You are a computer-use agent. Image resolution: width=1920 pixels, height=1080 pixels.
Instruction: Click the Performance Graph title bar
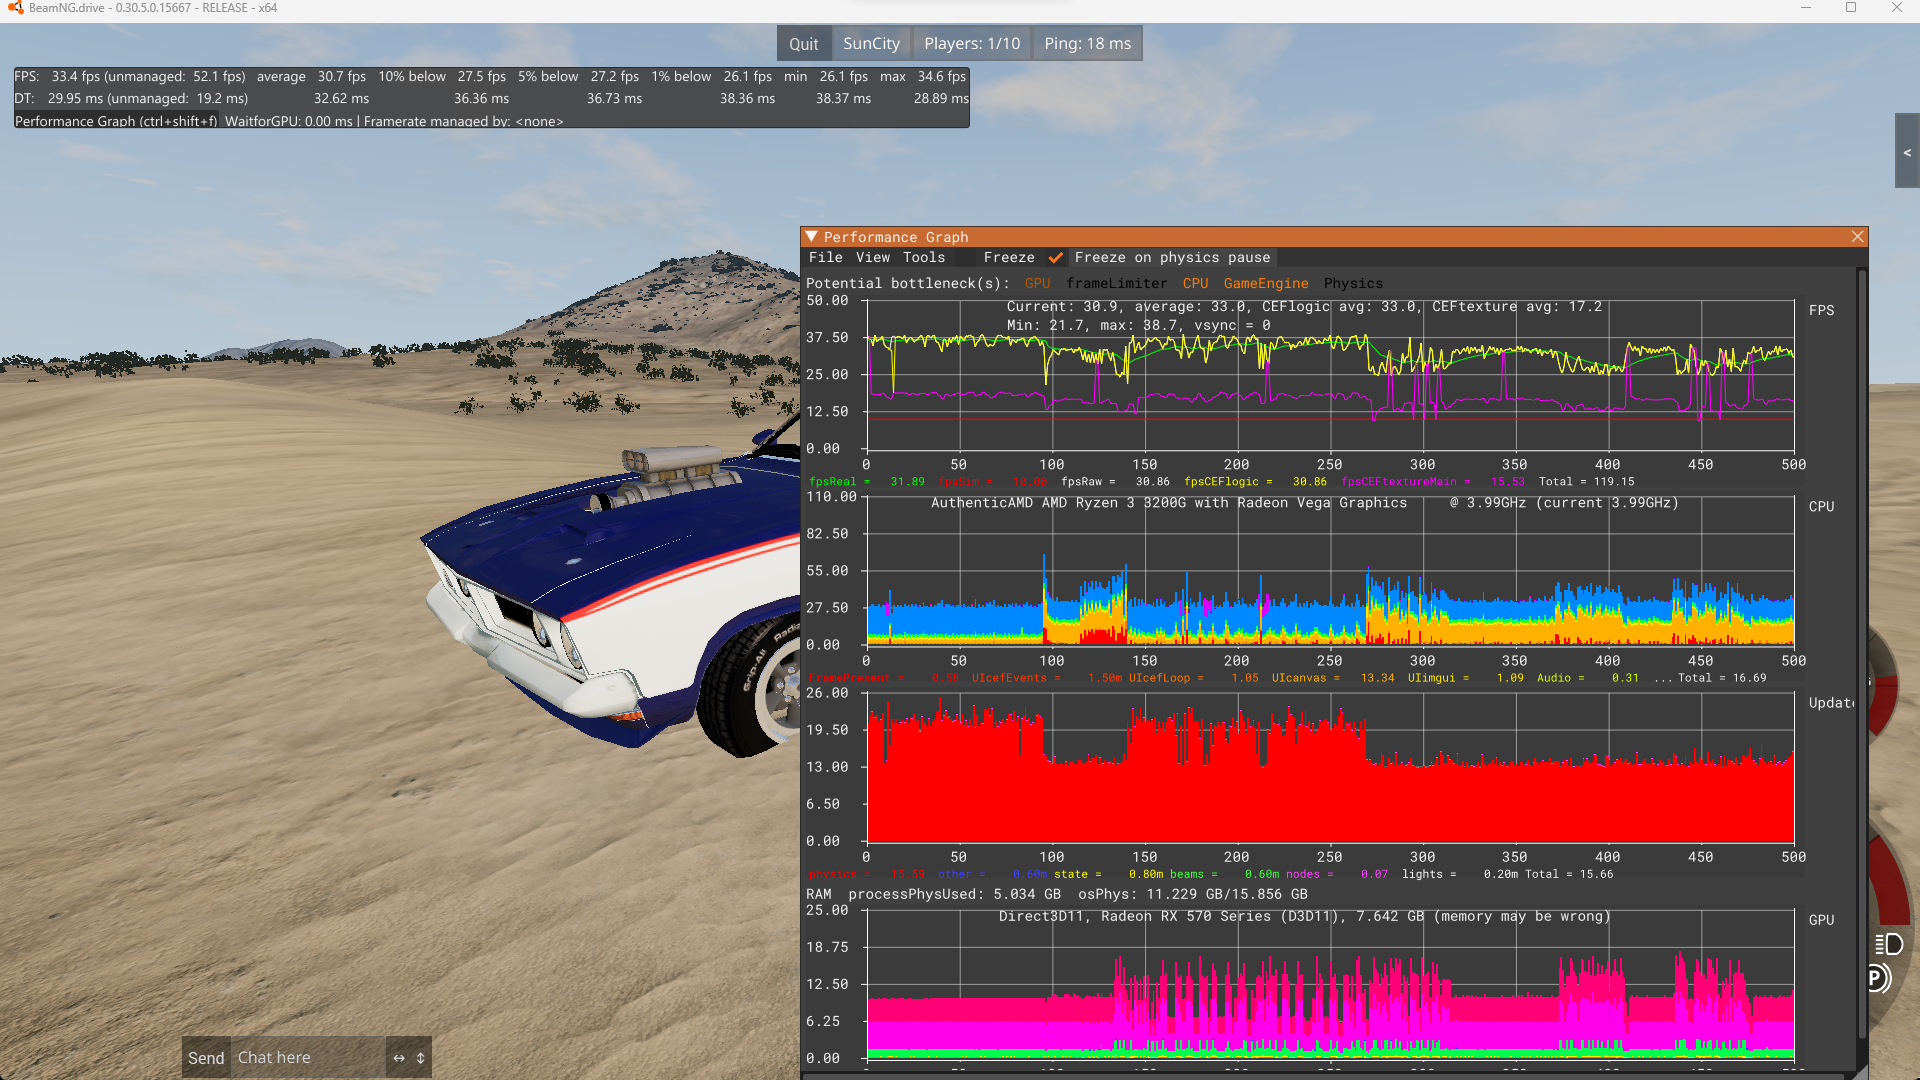[1334, 237]
